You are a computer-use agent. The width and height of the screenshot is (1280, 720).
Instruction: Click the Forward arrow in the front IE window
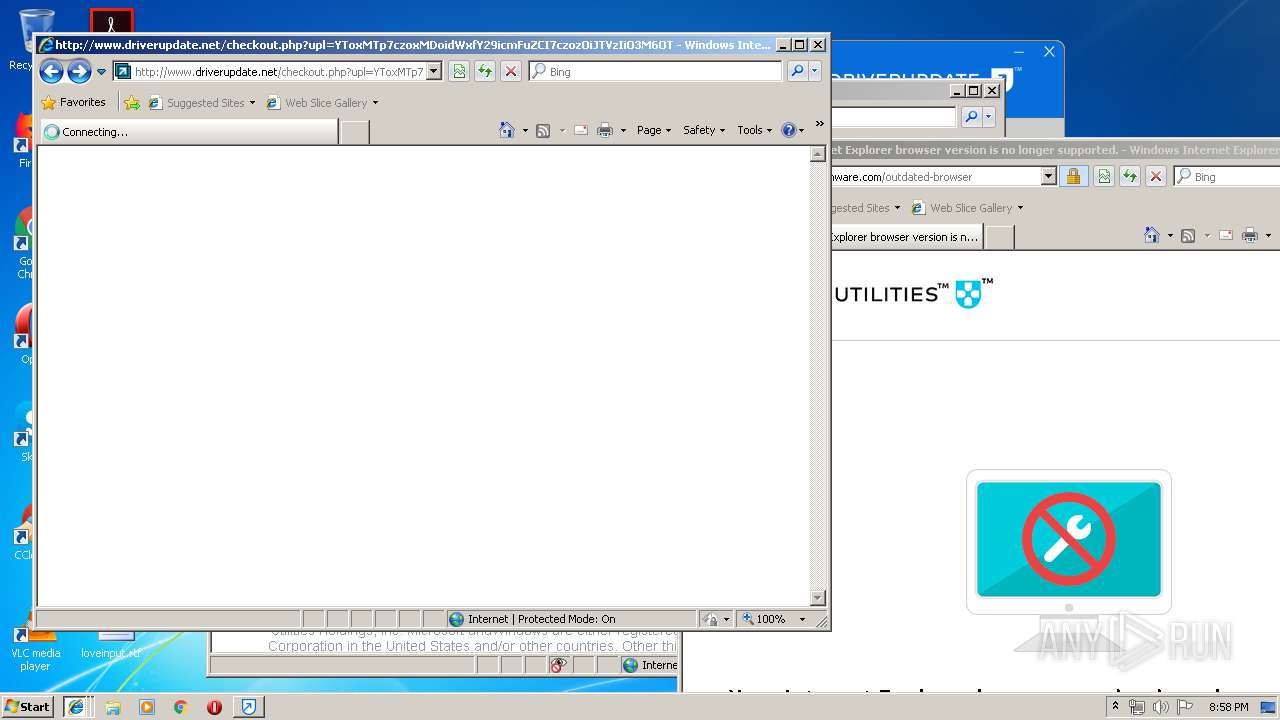click(x=79, y=71)
